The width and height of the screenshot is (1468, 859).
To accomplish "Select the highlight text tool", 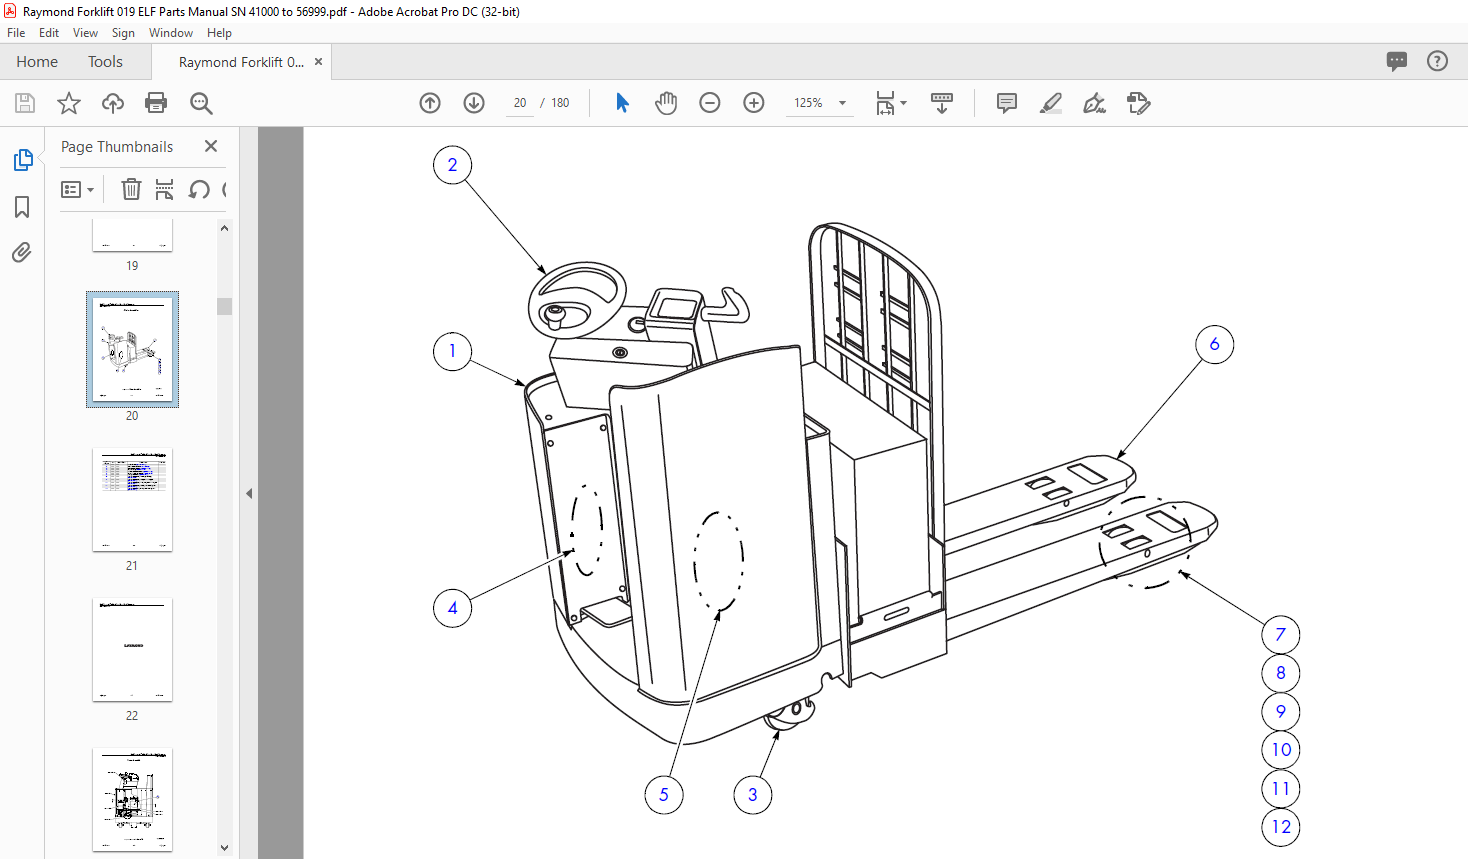I will pos(1051,103).
